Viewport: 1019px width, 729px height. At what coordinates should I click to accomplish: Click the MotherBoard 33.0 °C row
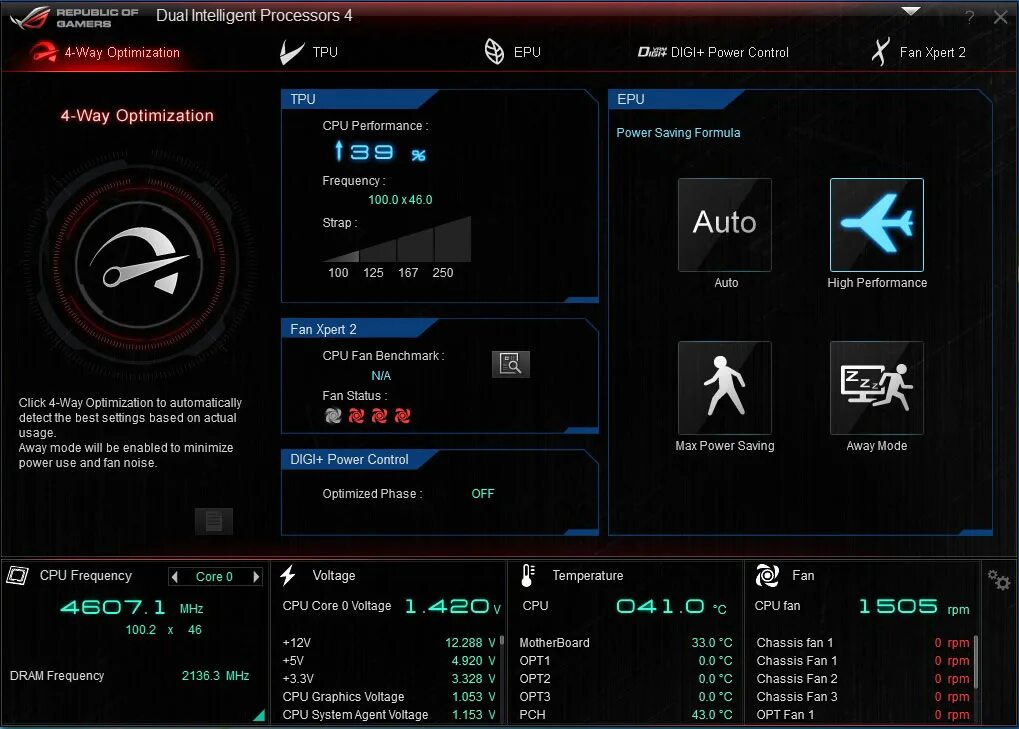[x=626, y=643]
